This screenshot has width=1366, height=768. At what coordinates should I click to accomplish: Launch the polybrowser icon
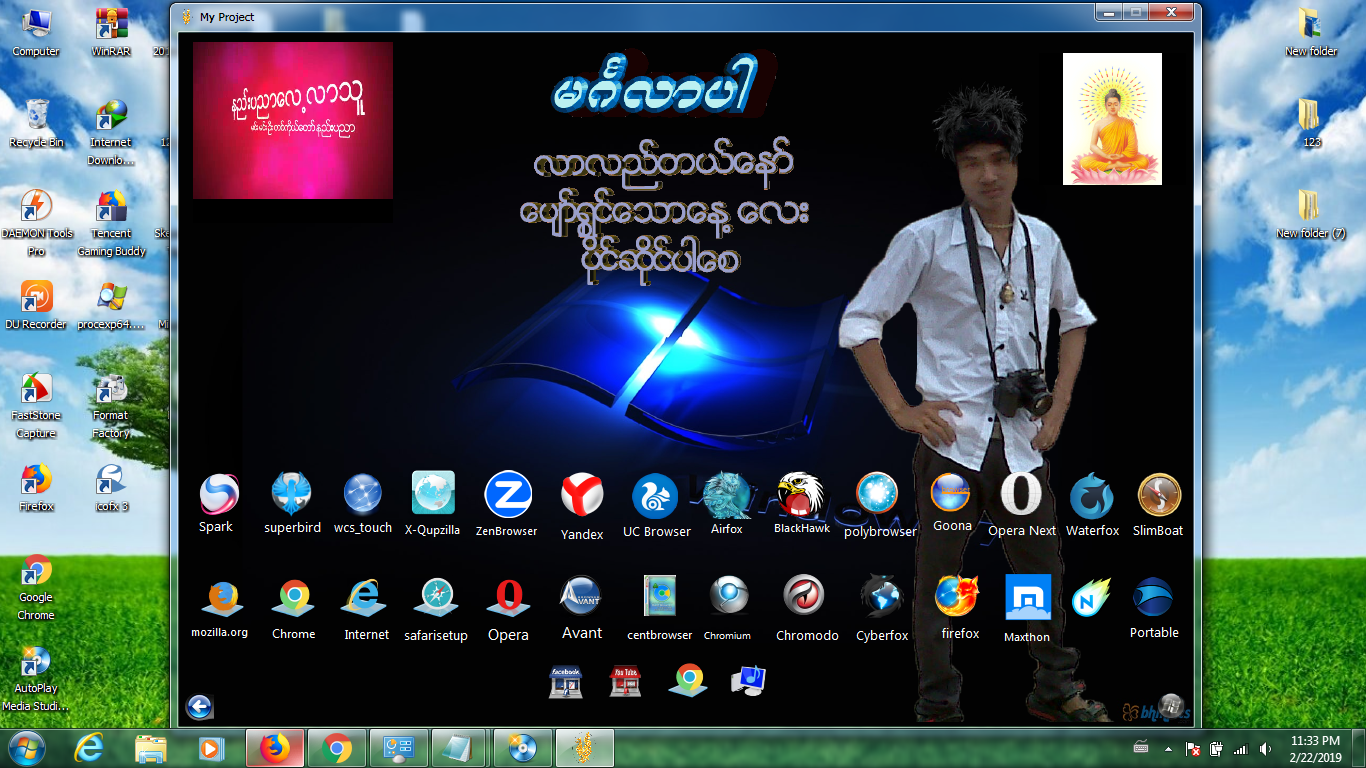click(877, 493)
